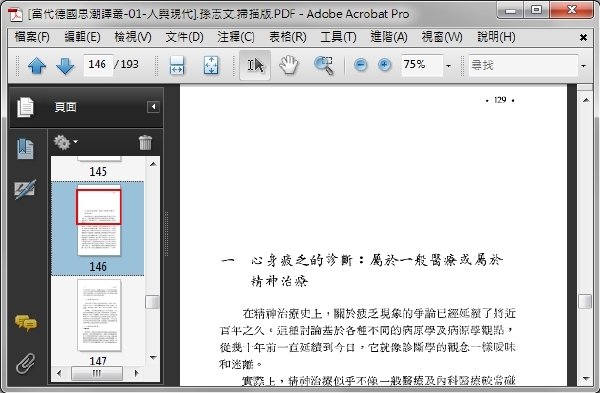Screen dimensions: 600x393
Task: Click the red view box in thumbnail 146
Action: pos(99,207)
